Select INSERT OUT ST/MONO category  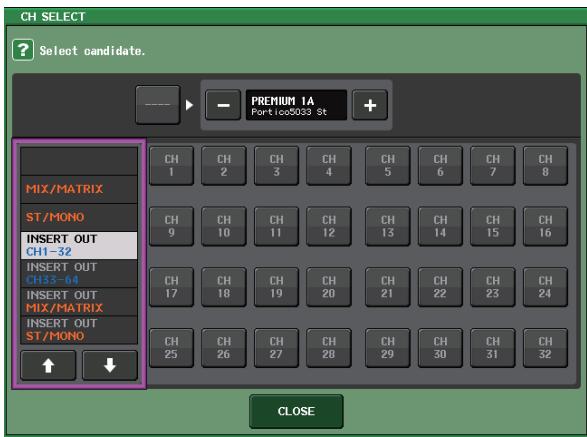[x=79, y=330]
